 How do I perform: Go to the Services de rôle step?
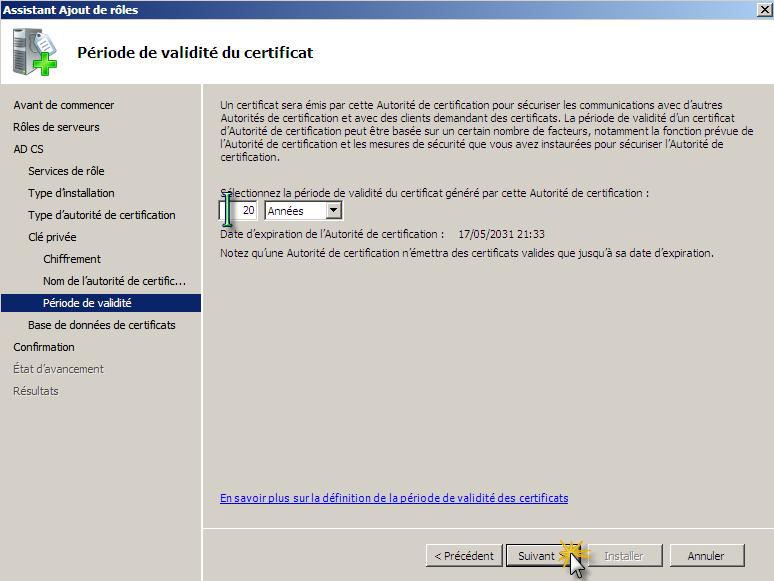tap(66, 171)
